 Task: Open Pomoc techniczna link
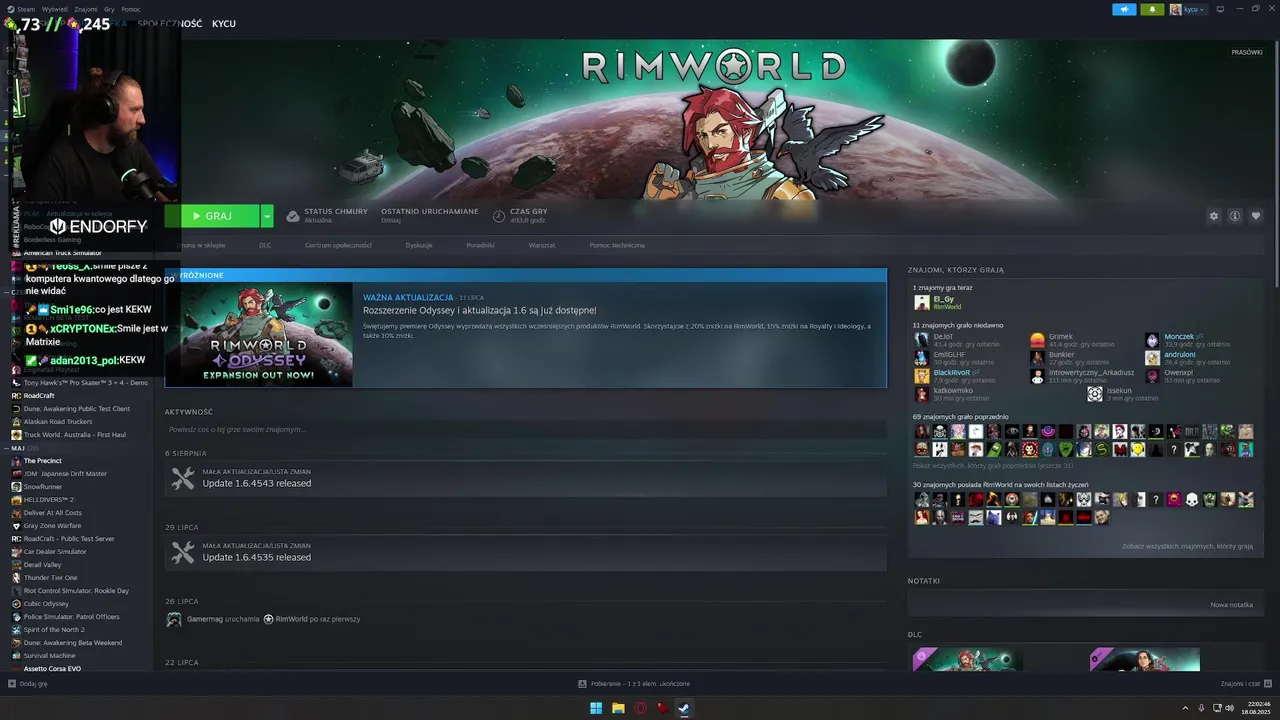point(617,245)
